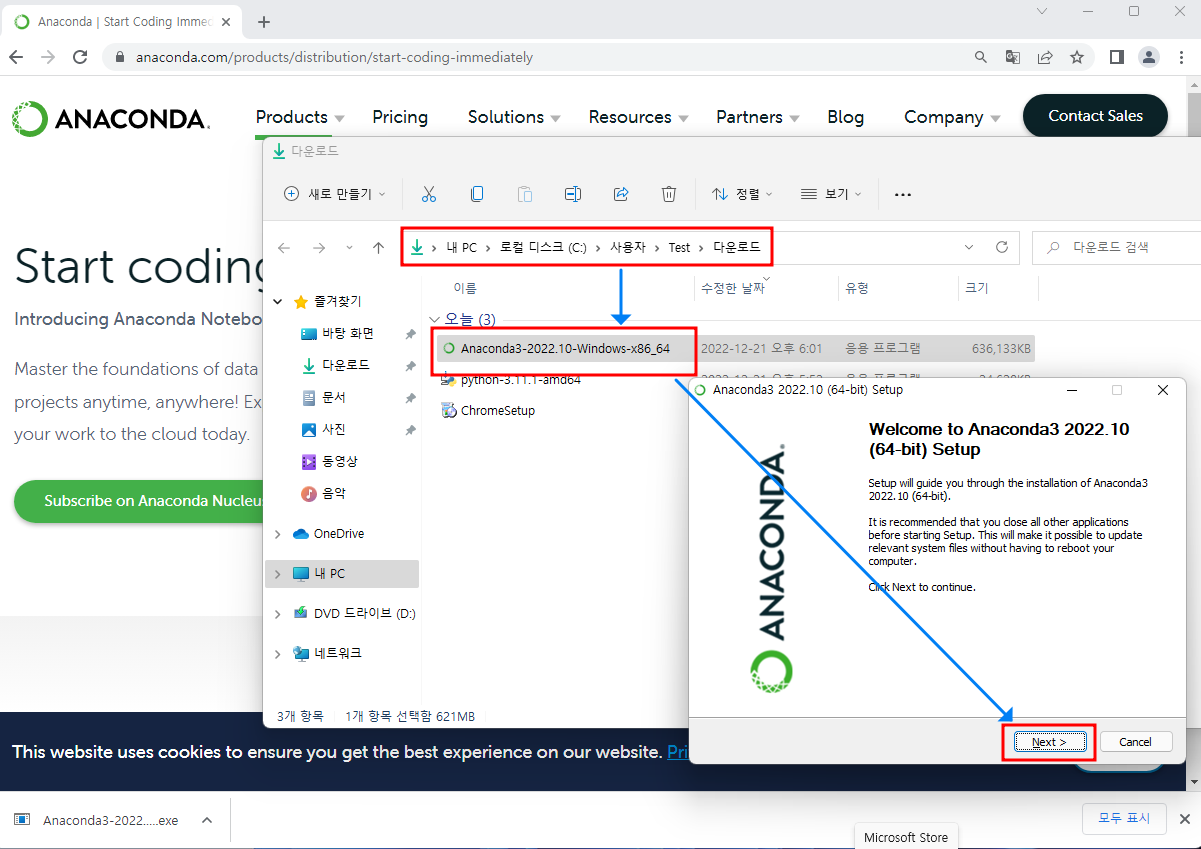Open the Products menu on Anaconda site
The image size is (1201, 849).
[x=300, y=117]
